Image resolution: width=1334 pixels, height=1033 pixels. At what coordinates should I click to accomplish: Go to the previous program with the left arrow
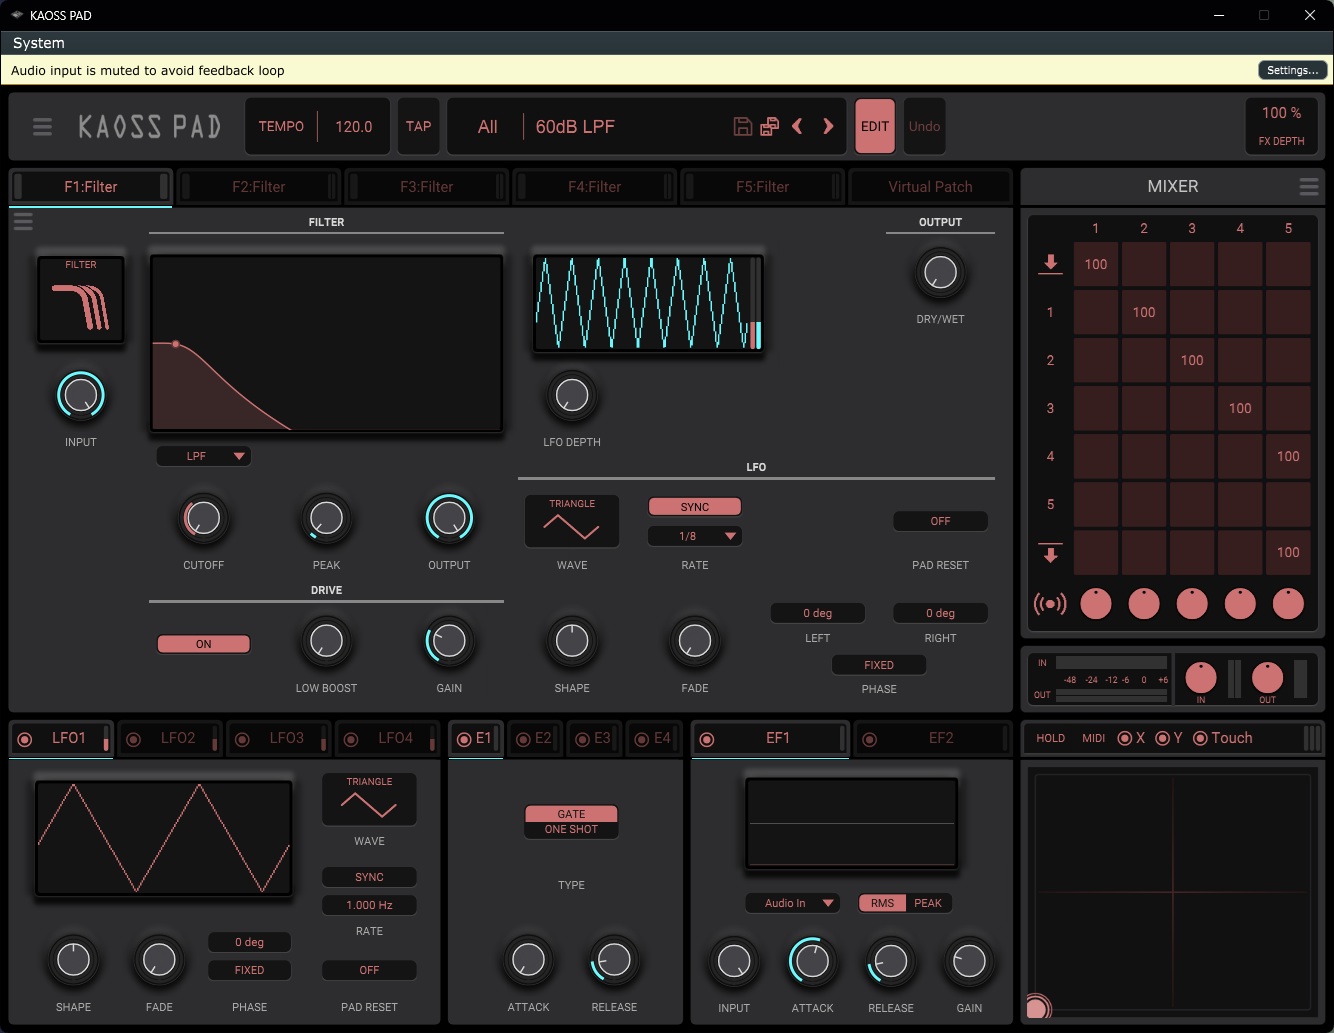[797, 126]
